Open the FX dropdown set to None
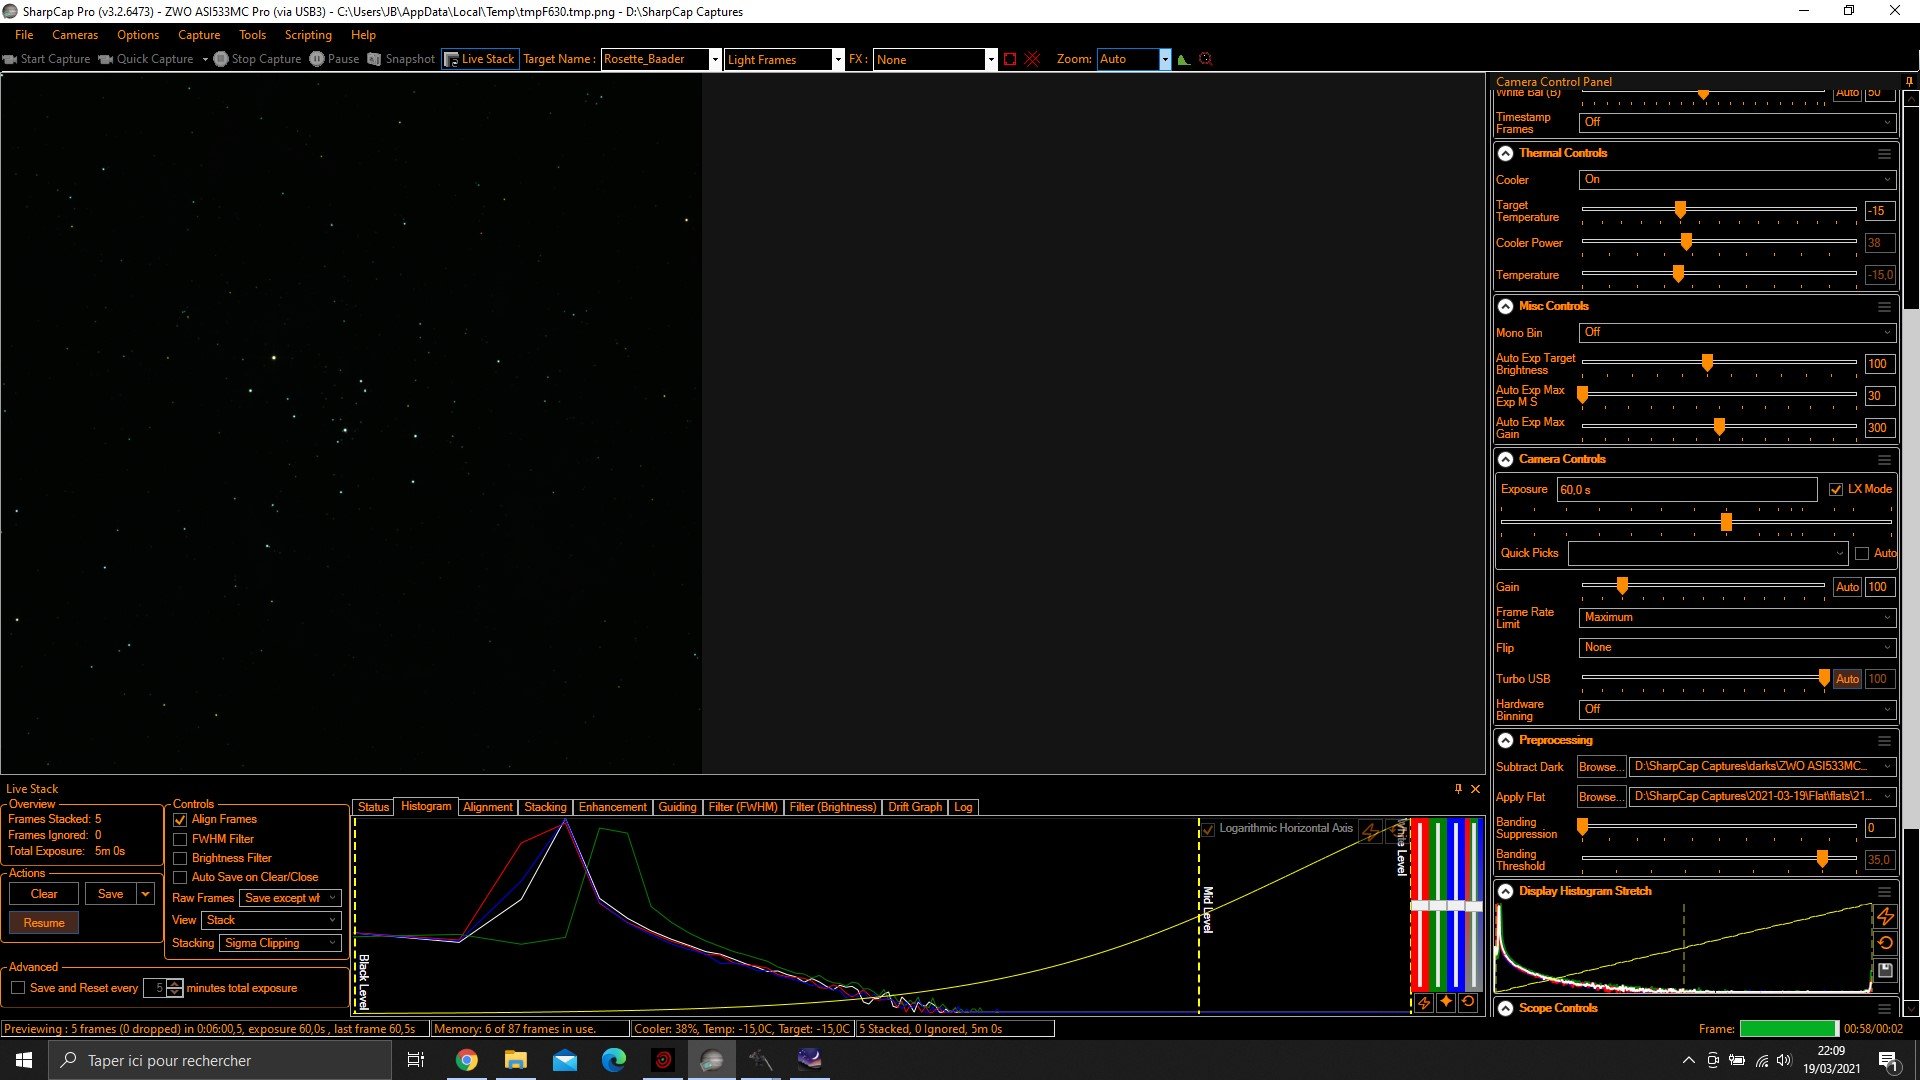Viewport: 1920px width, 1080px height. point(935,59)
